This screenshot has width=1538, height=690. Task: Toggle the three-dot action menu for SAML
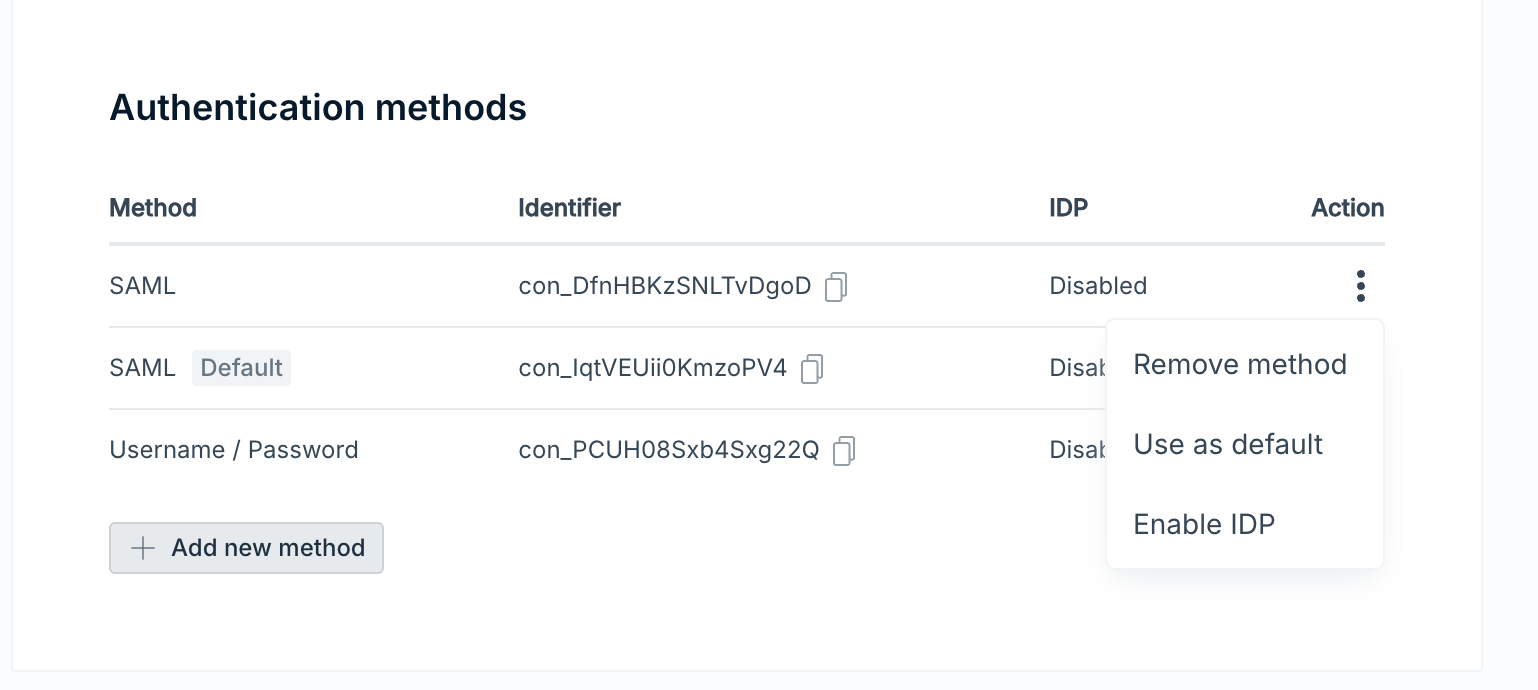click(x=1360, y=286)
